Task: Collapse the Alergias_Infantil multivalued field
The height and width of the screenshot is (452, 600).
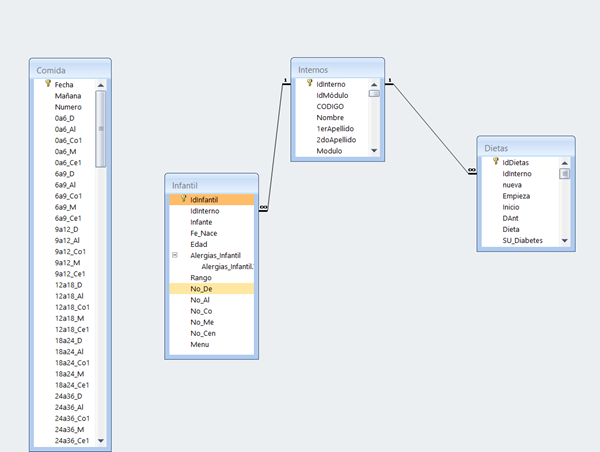Action: tap(175, 256)
